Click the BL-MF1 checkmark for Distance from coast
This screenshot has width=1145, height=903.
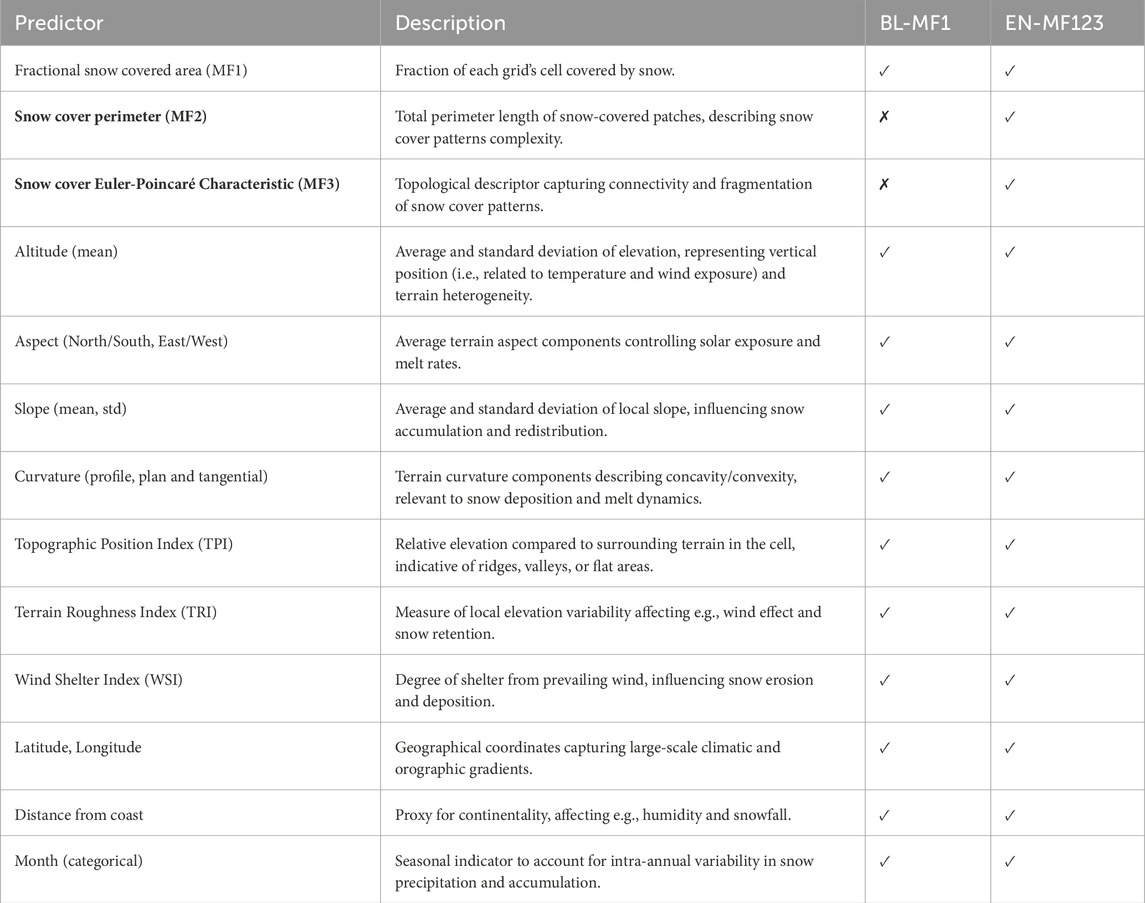(885, 815)
